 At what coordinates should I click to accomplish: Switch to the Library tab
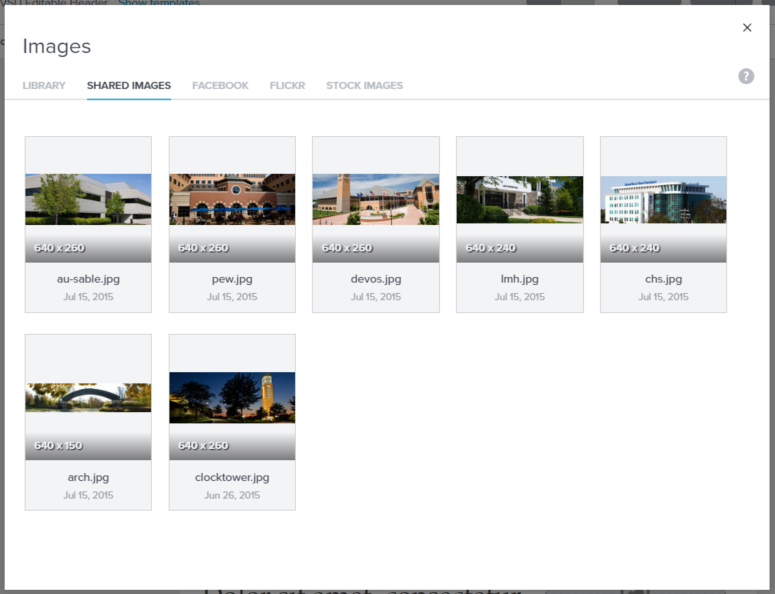(x=44, y=86)
